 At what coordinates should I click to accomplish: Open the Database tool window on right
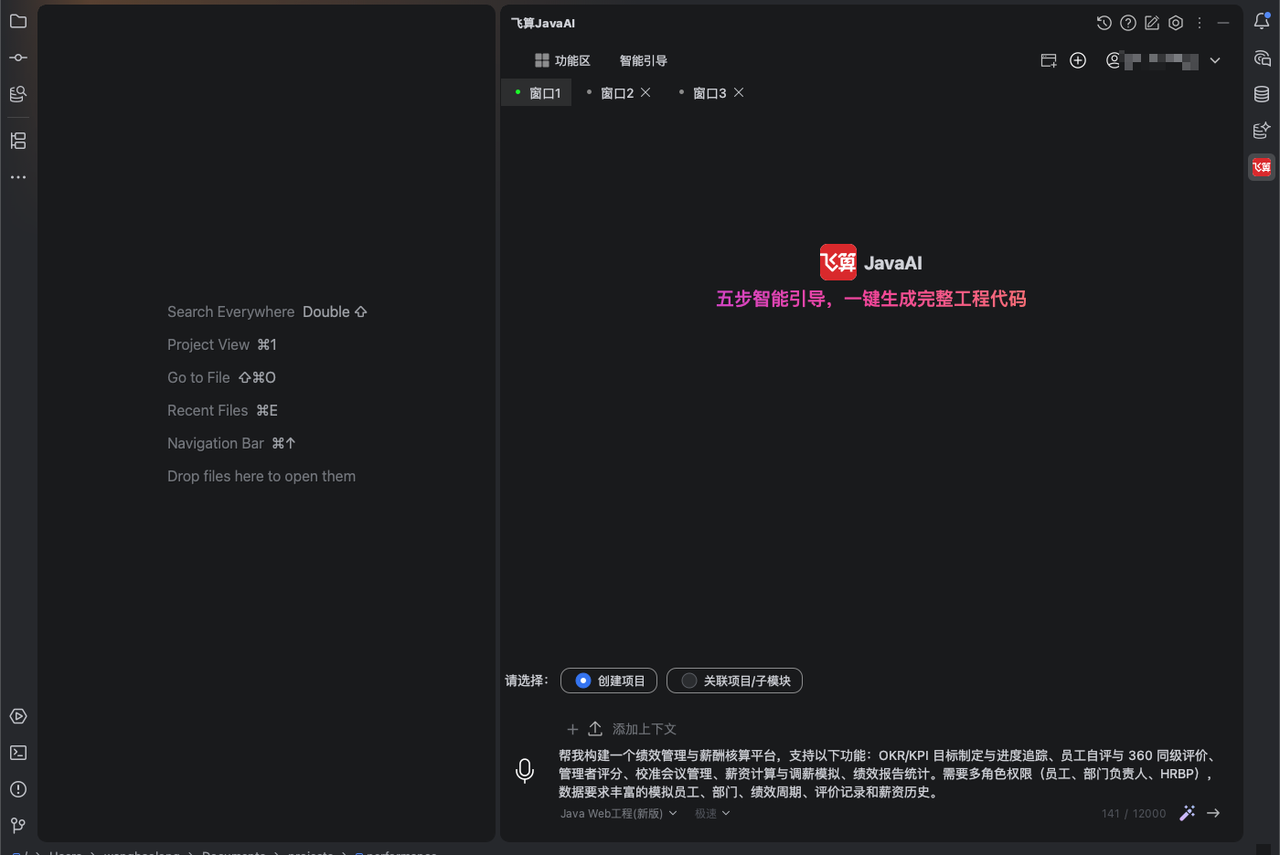point(1262,94)
